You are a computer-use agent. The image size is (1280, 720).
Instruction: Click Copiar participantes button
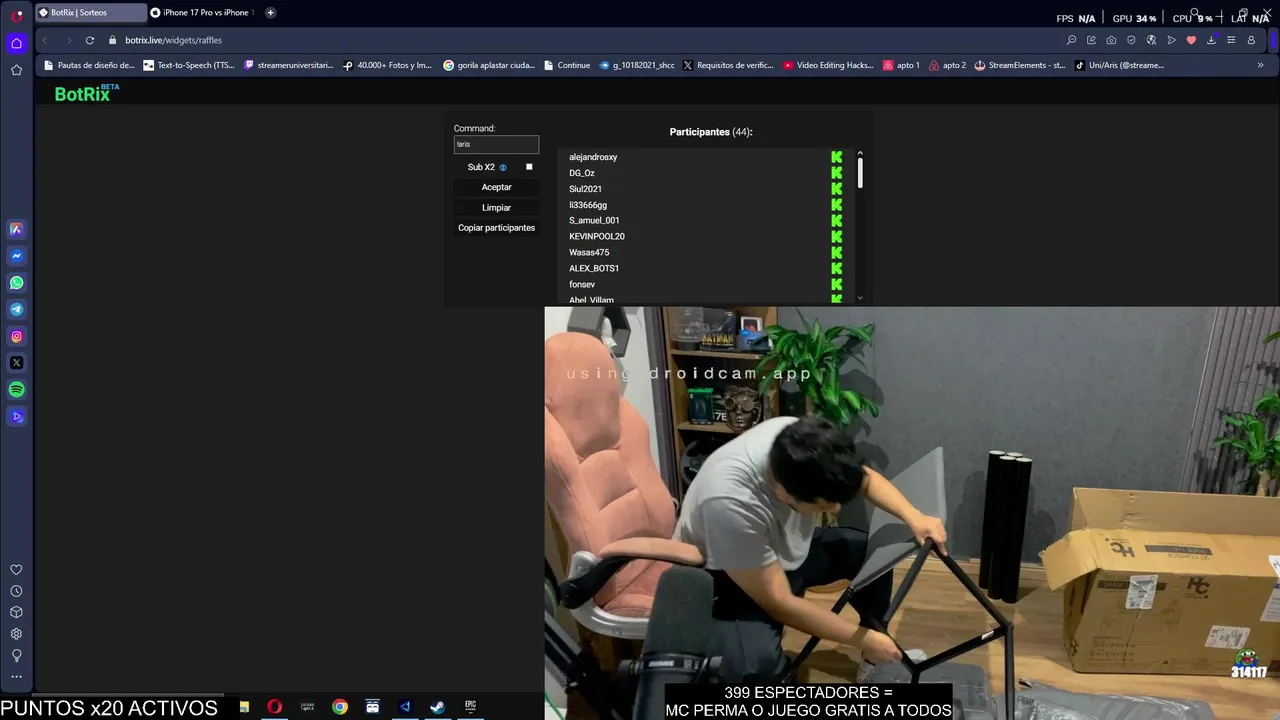click(x=496, y=228)
